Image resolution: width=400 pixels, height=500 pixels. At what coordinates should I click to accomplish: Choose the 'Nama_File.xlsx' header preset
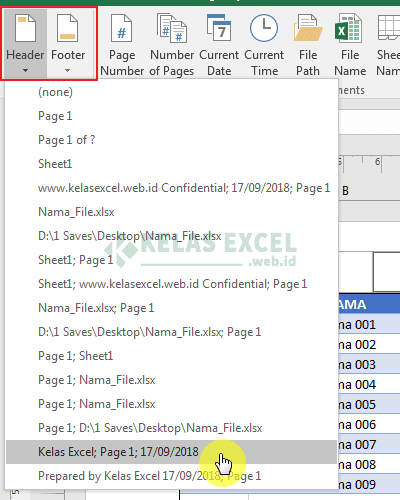[172, 212]
